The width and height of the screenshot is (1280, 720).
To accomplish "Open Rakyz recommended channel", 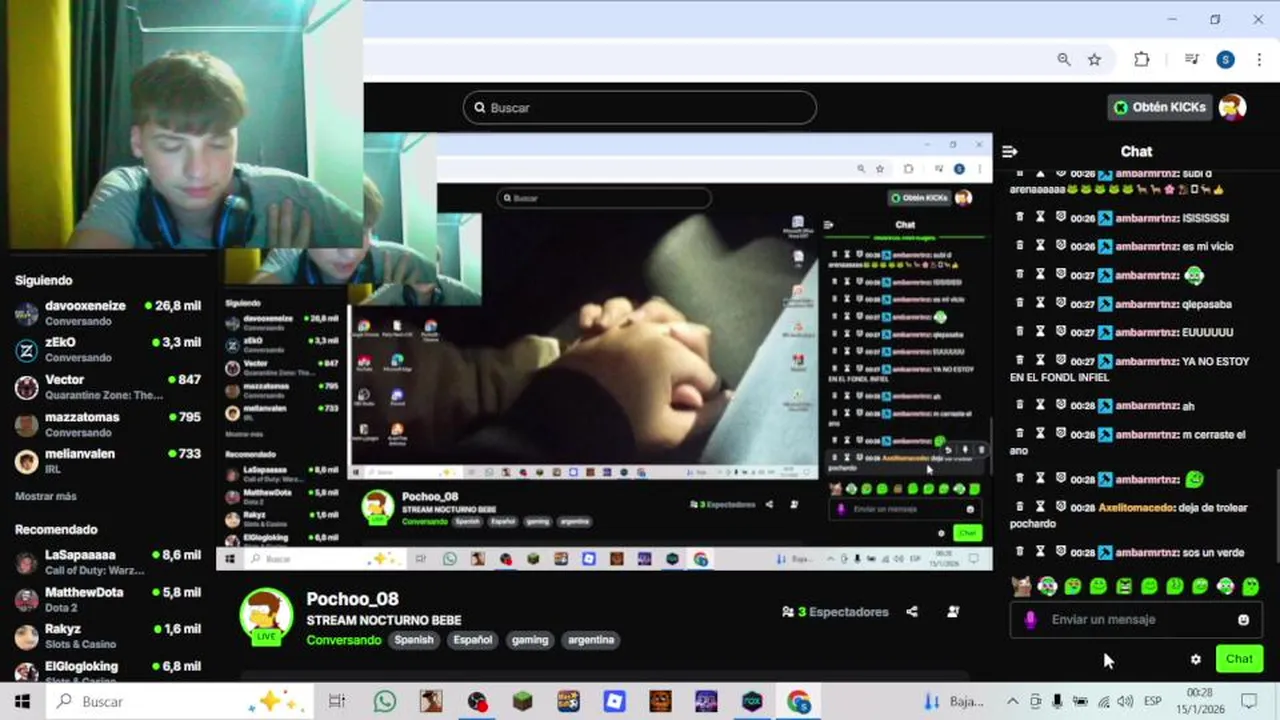I will point(108,636).
